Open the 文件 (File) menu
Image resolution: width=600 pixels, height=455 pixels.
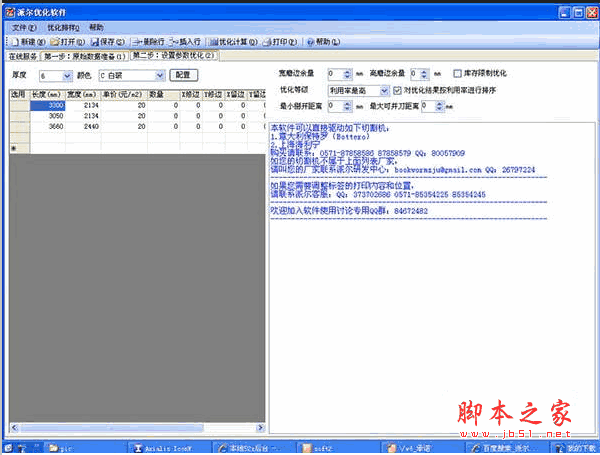click(24, 28)
